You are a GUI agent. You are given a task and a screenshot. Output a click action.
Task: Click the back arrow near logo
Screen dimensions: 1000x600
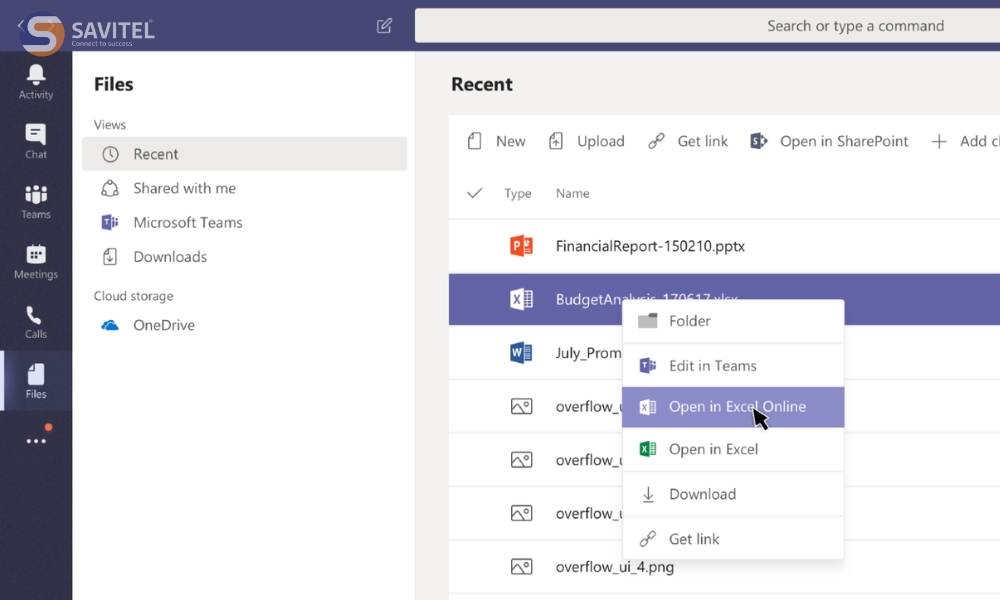[x=21, y=25]
